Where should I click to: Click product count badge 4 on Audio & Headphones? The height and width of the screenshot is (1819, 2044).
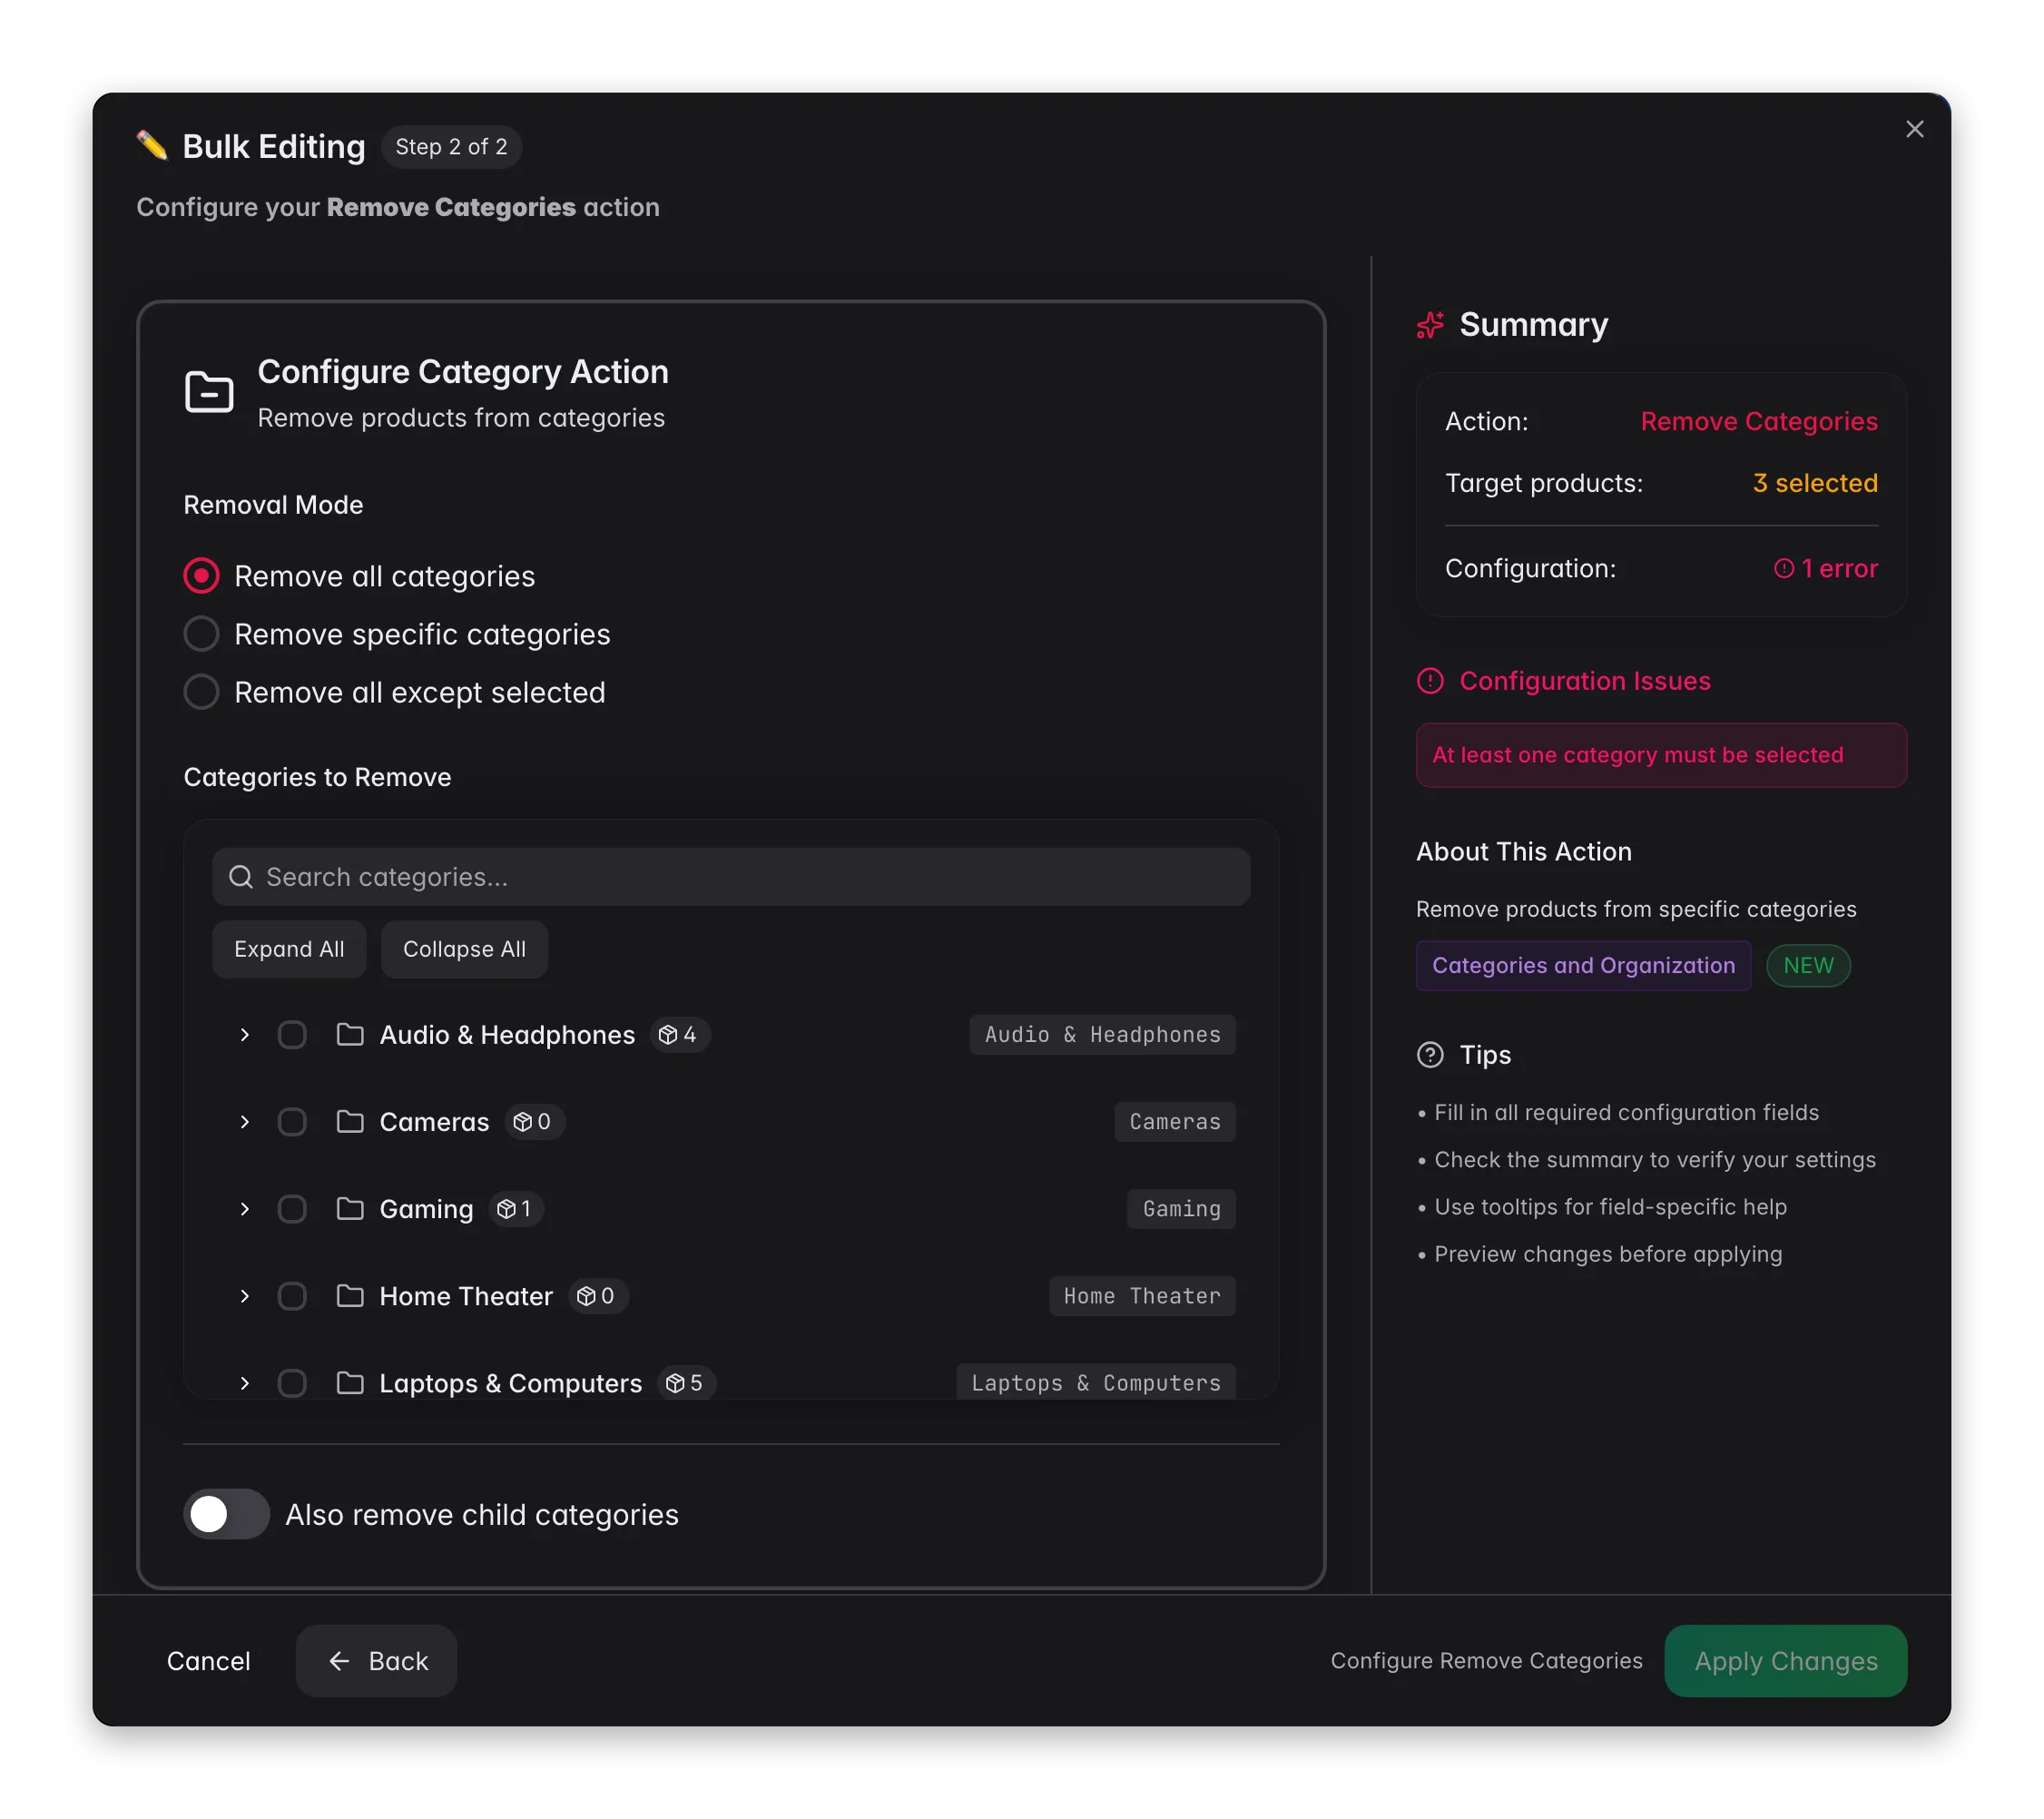click(680, 1034)
